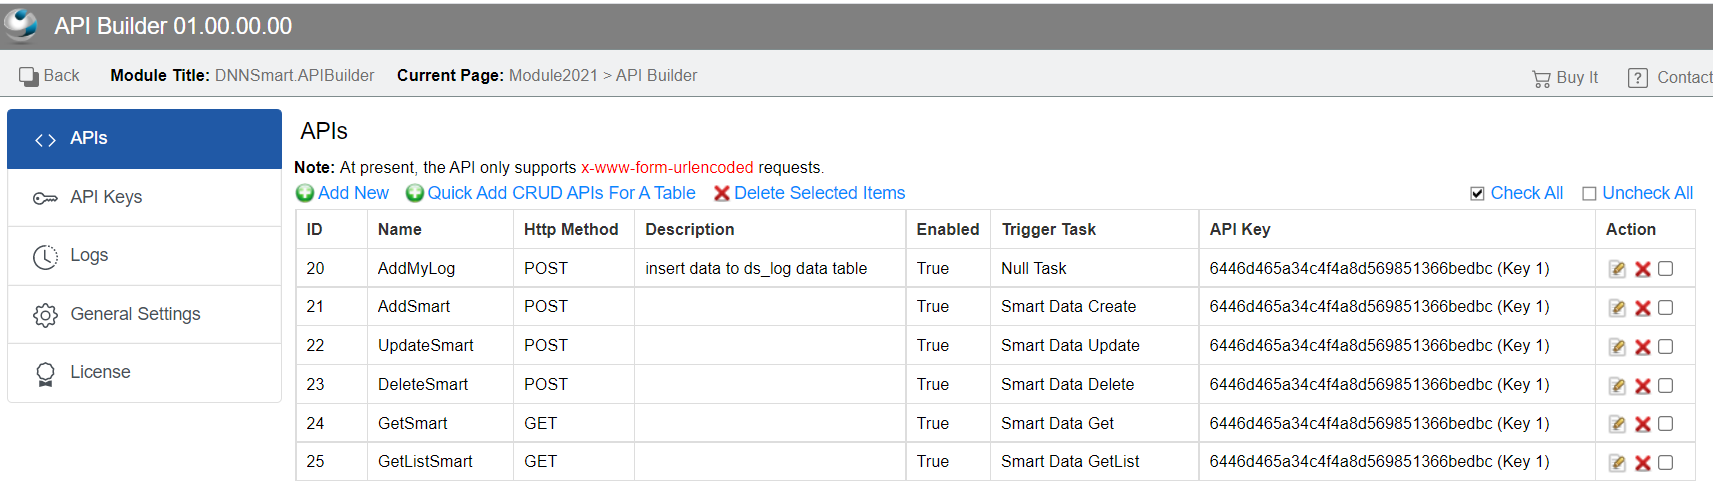Tick the checkbox for AddMyLog row

point(1665,268)
